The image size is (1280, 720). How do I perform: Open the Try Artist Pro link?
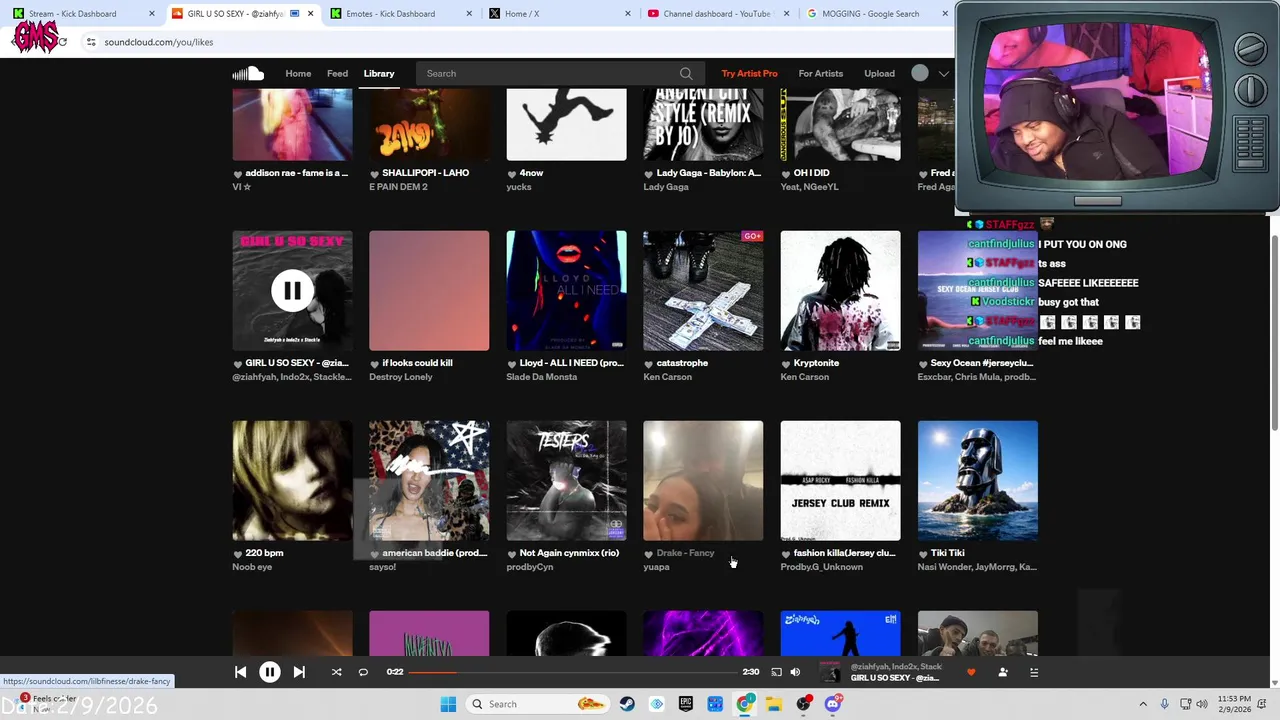click(749, 73)
